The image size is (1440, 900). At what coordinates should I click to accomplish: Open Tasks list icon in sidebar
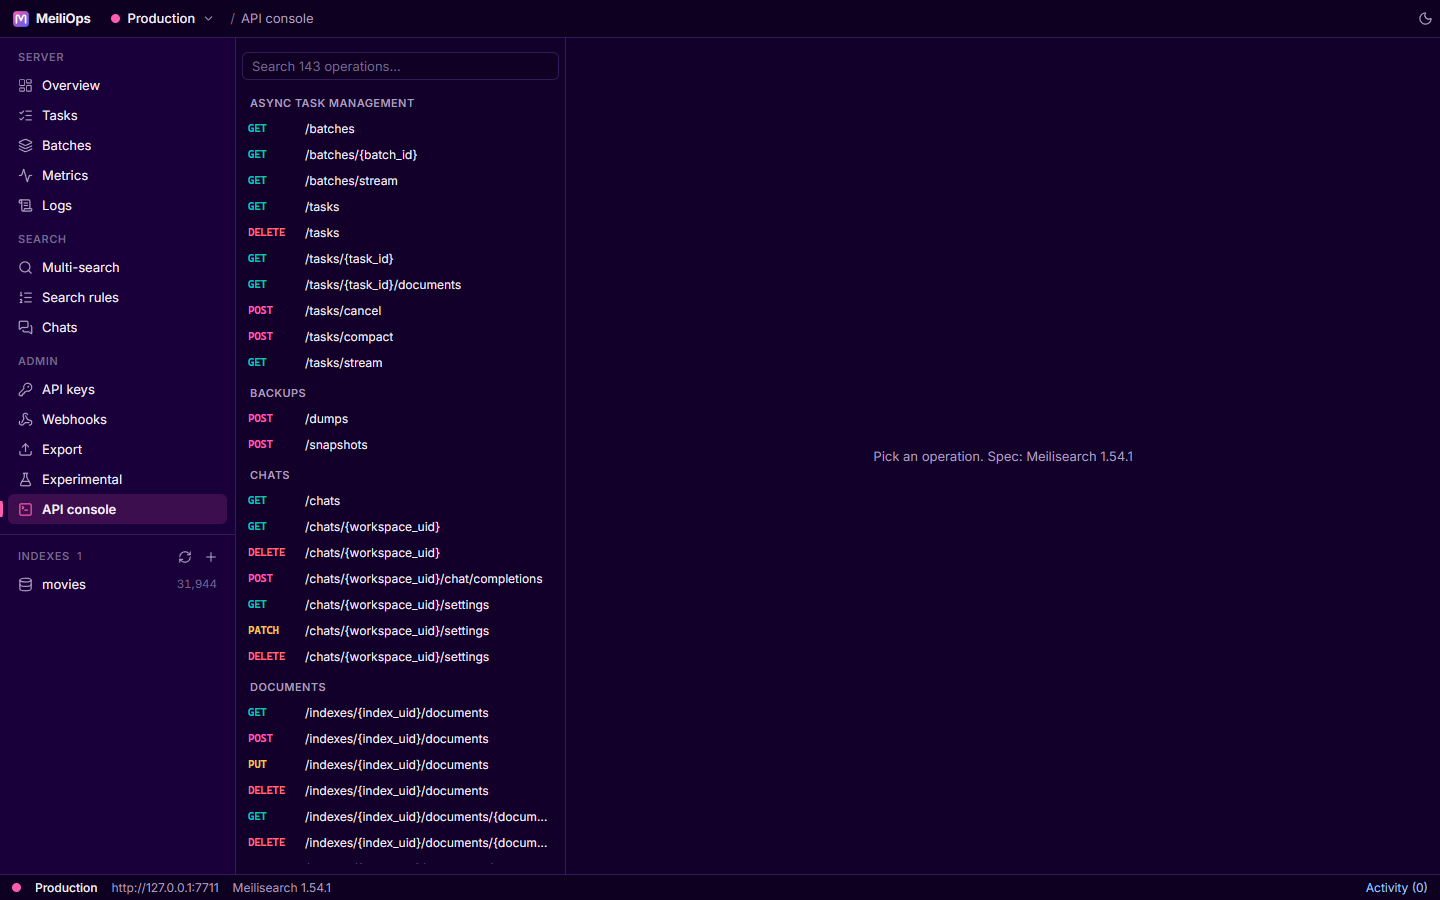tap(26, 115)
